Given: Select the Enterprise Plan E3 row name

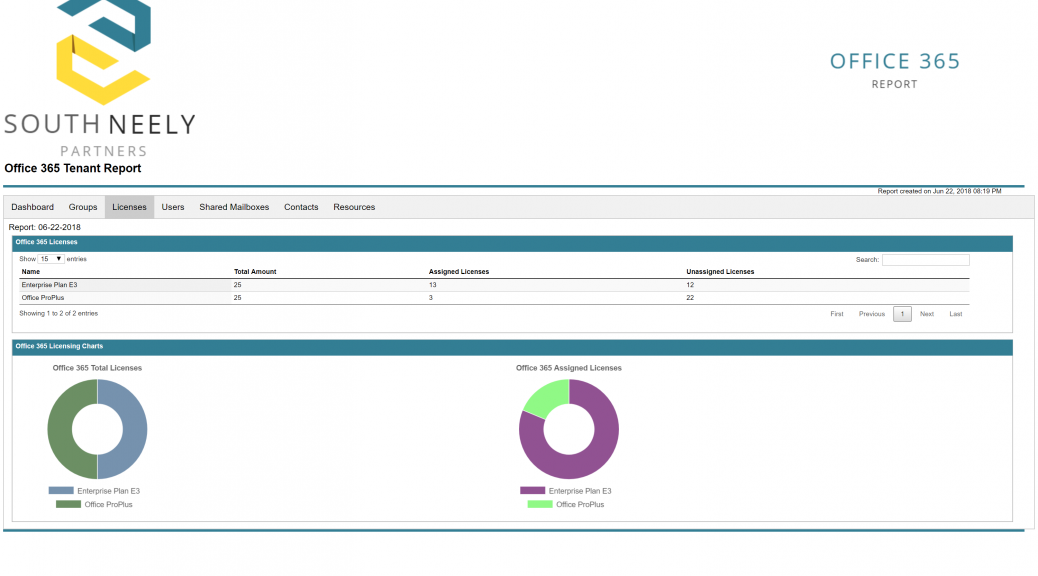Looking at the screenshot, I should [50, 285].
